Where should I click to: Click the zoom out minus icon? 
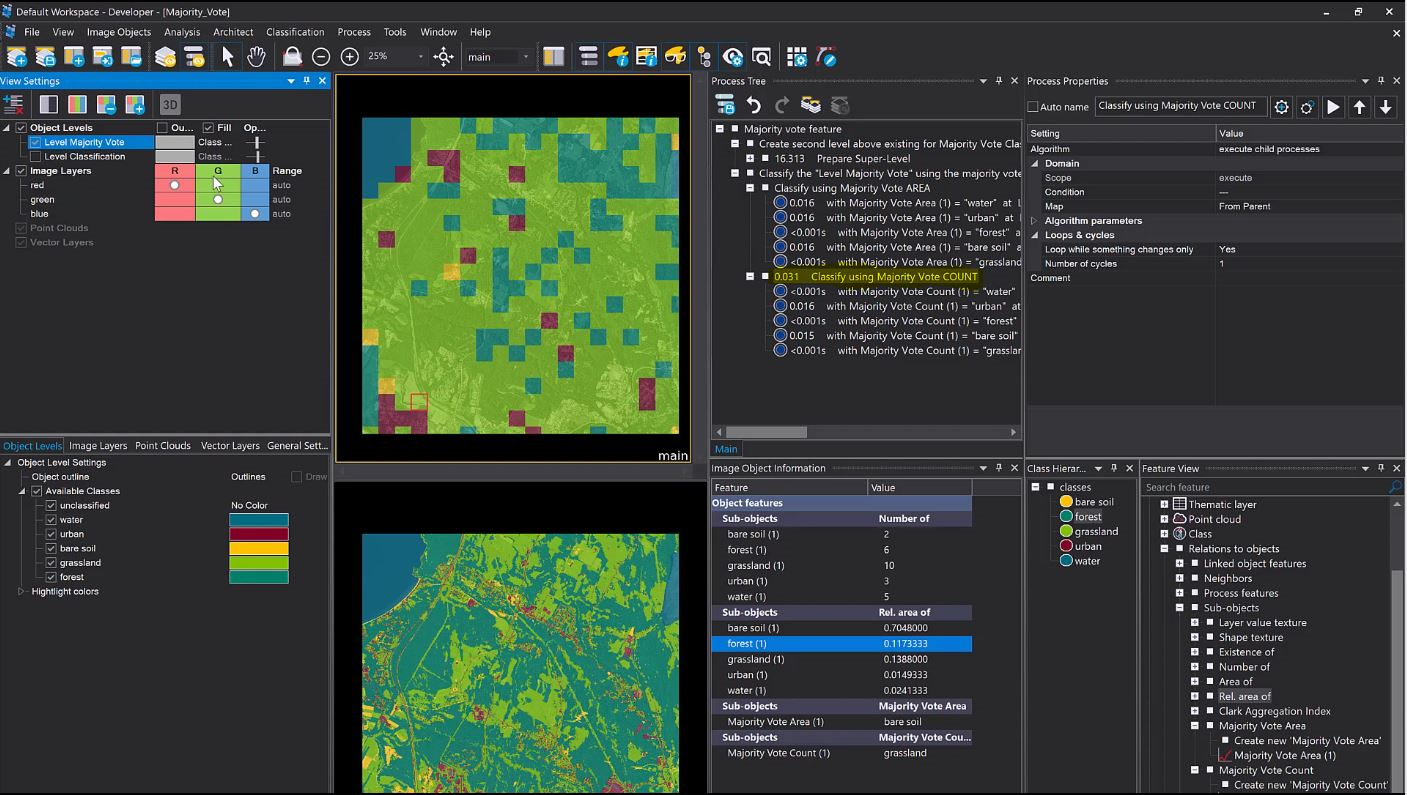click(321, 57)
